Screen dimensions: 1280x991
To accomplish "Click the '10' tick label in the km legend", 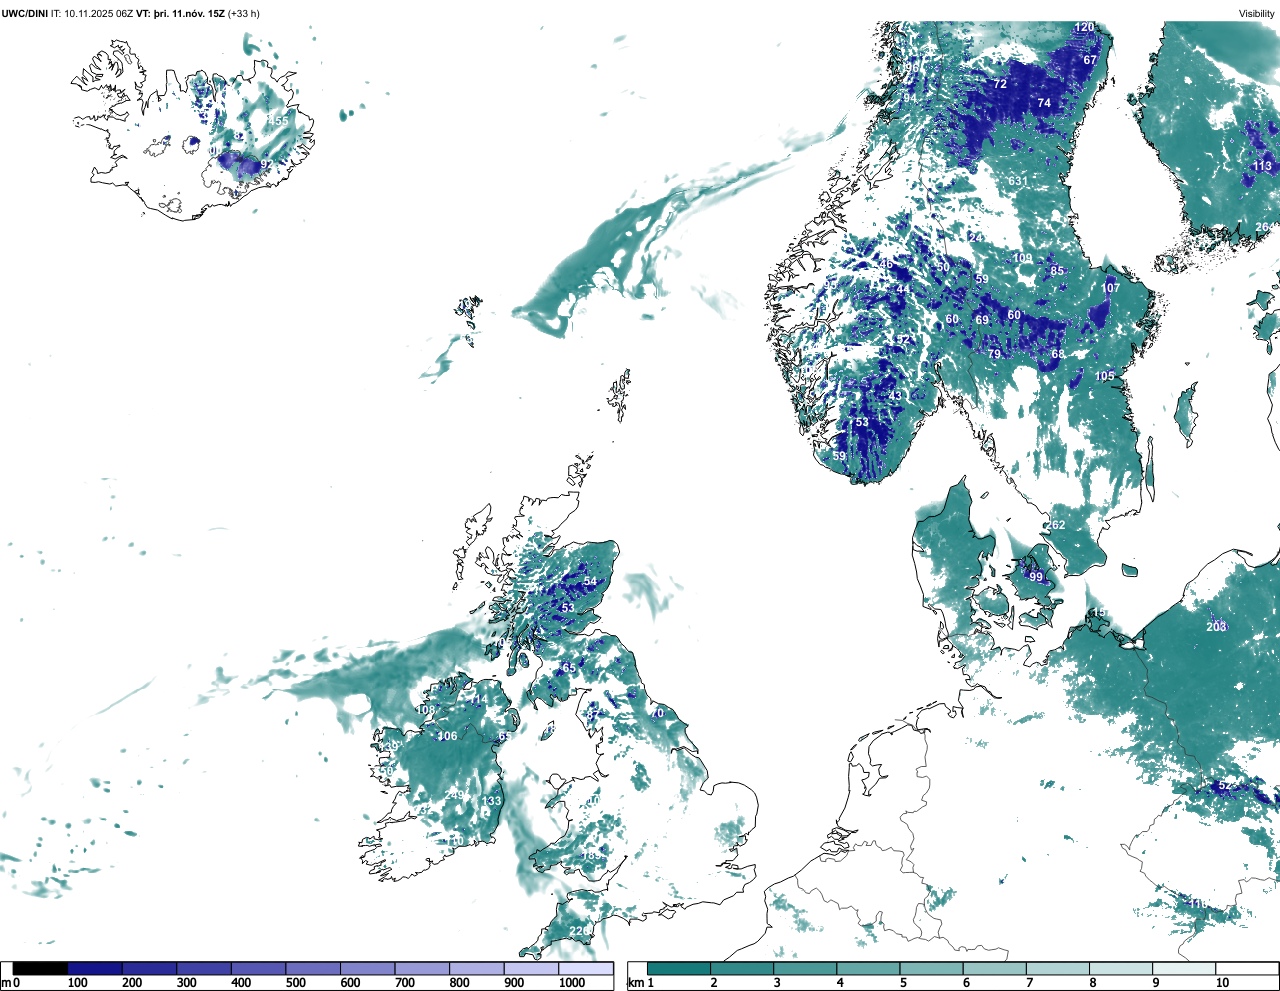I will [x=1222, y=983].
